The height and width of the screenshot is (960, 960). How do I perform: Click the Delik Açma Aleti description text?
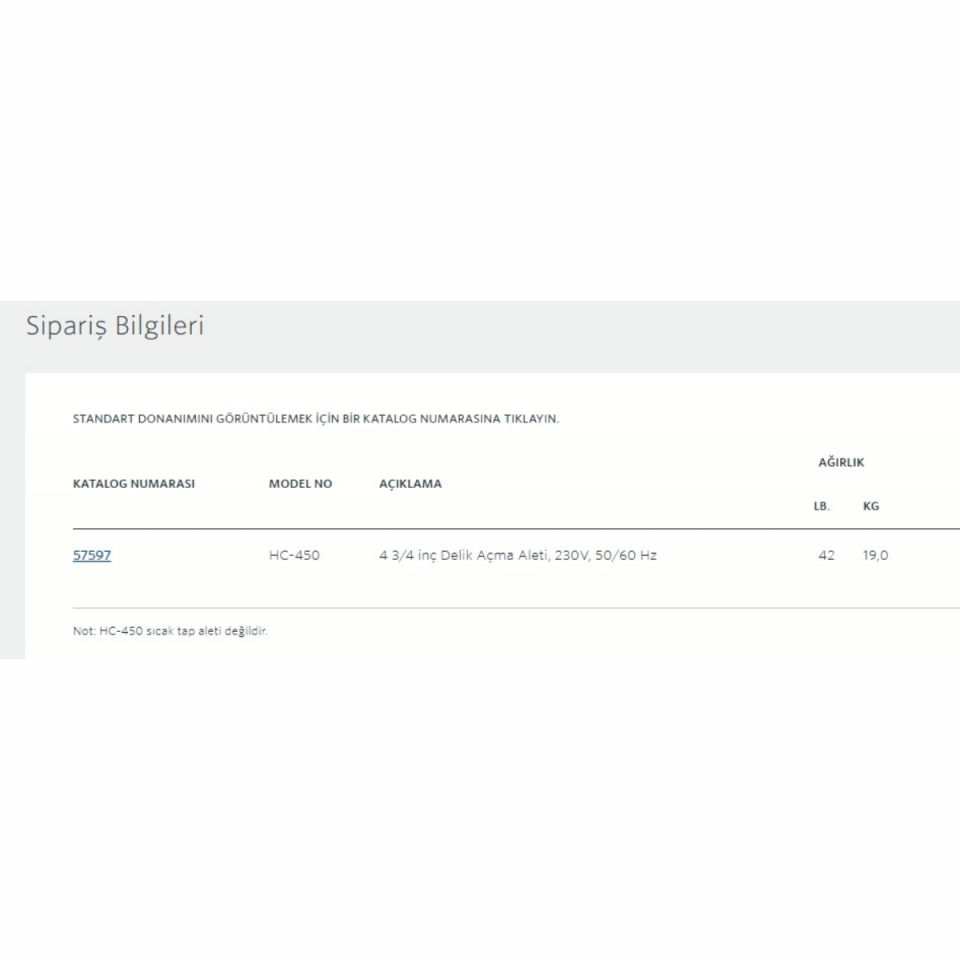point(517,556)
